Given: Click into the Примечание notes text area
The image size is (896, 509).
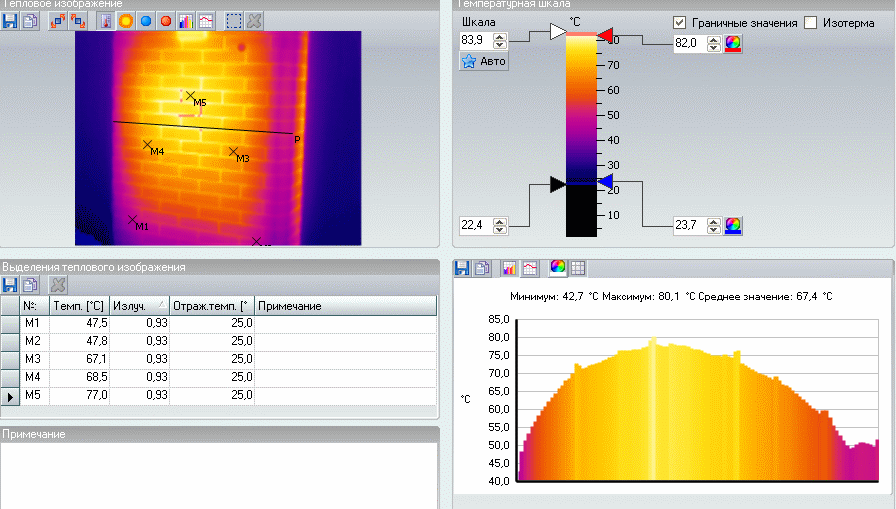Looking at the screenshot, I should point(218,475).
